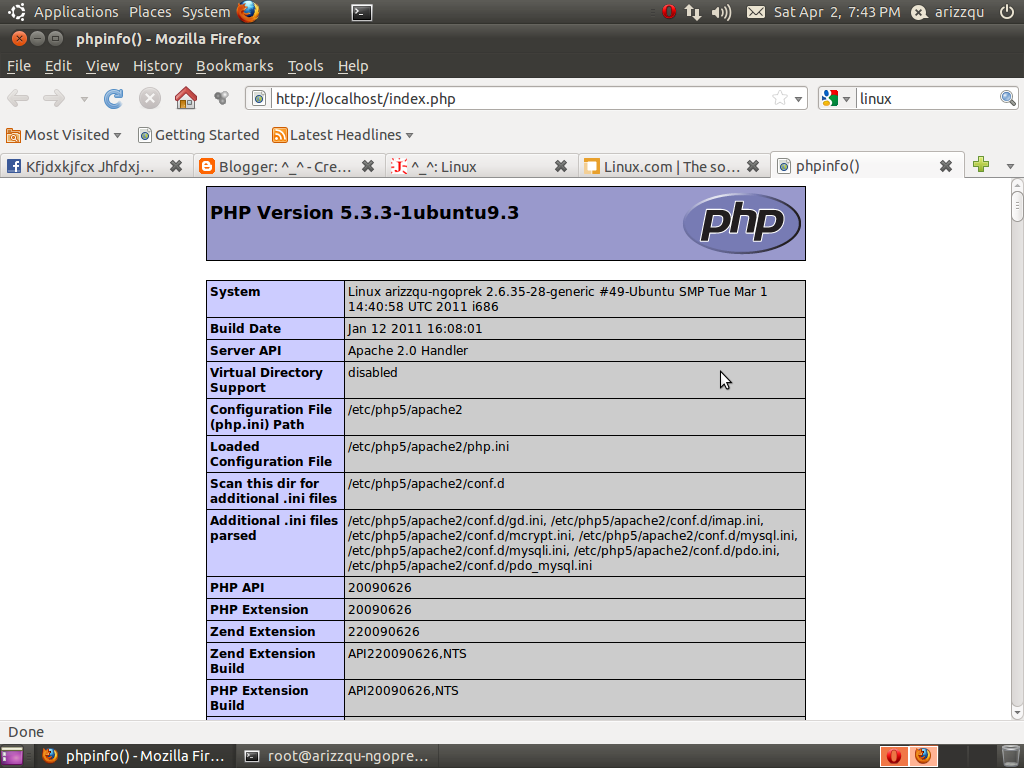Open the mail envelope indicator menu

coord(756,12)
